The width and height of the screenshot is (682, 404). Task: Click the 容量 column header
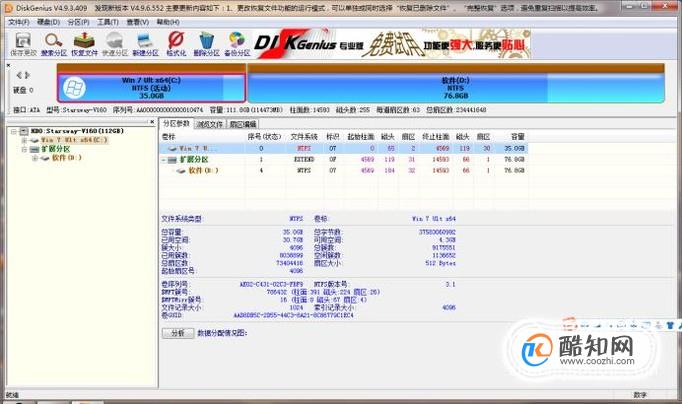coord(518,137)
